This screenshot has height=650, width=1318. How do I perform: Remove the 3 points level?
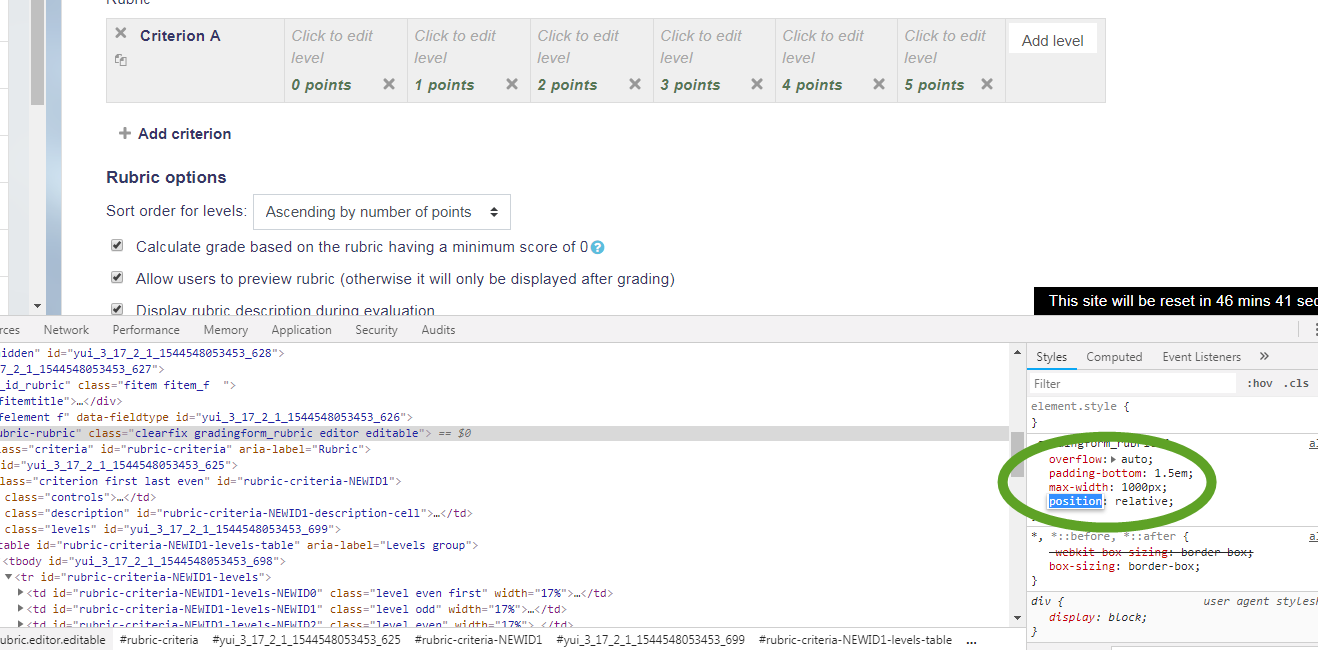tap(757, 84)
